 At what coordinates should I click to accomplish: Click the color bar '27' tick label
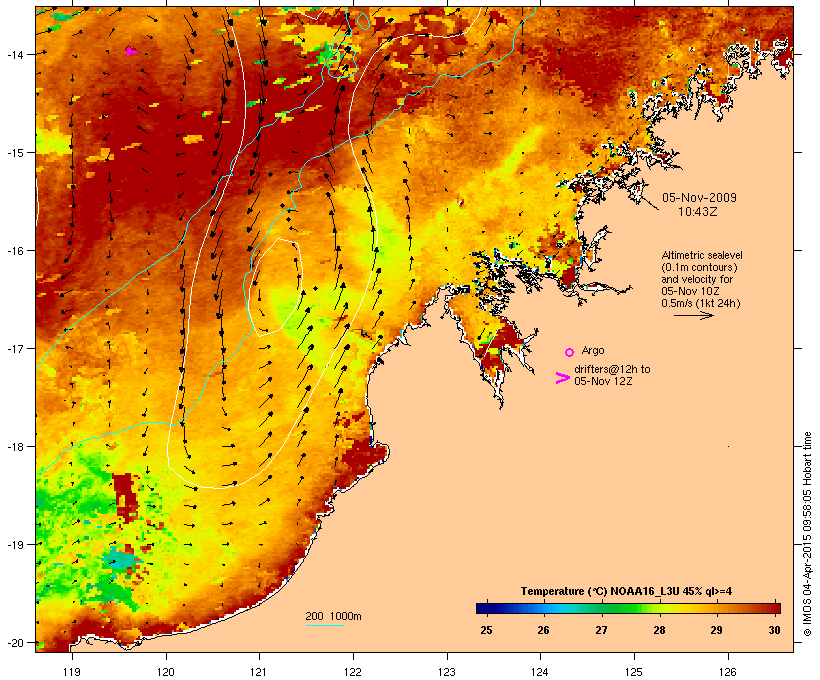(601, 630)
